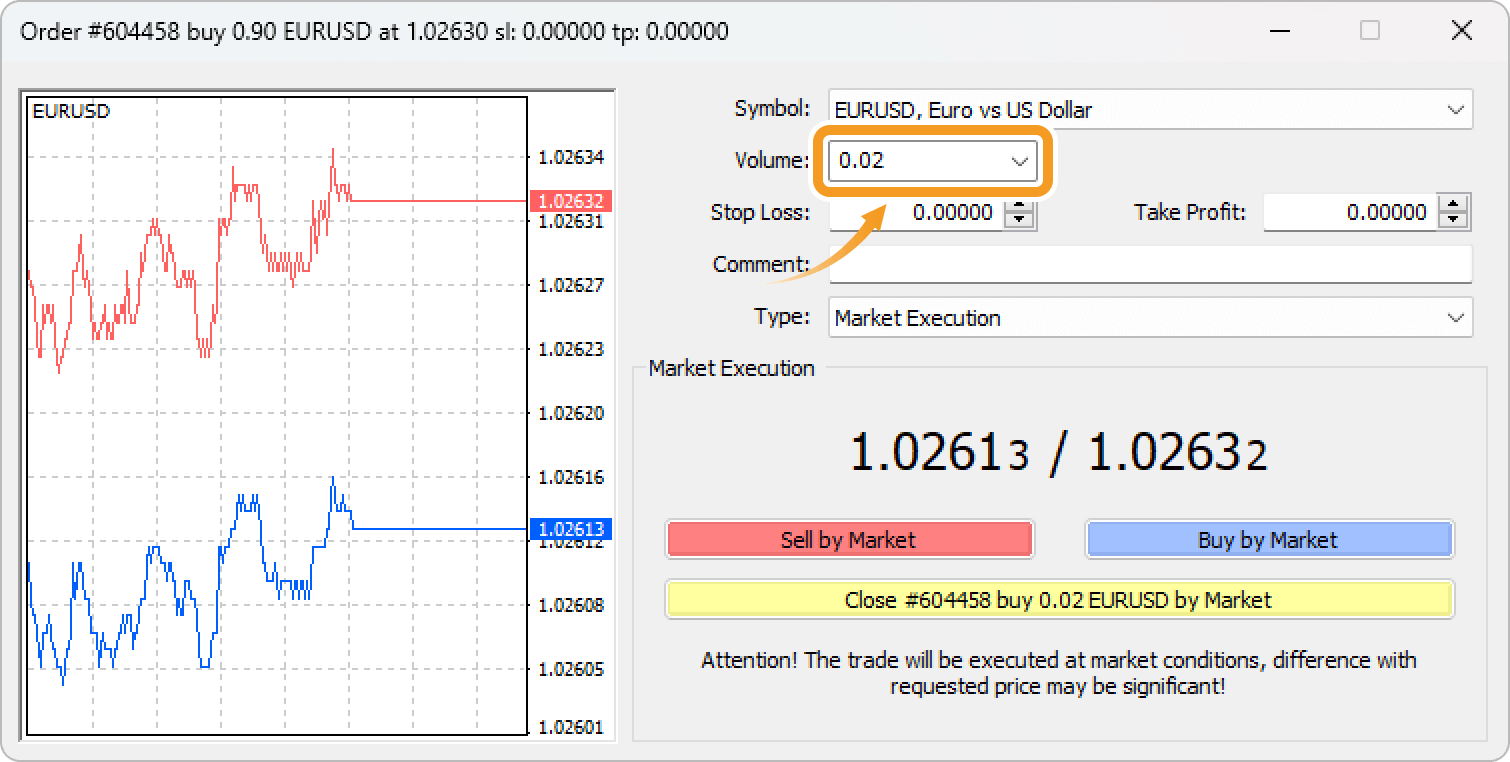This screenshot has height=762, width=1510.
Task: Expand the Symbol dropdown list
Action: pyautogui.click(x=1455, y=110)
